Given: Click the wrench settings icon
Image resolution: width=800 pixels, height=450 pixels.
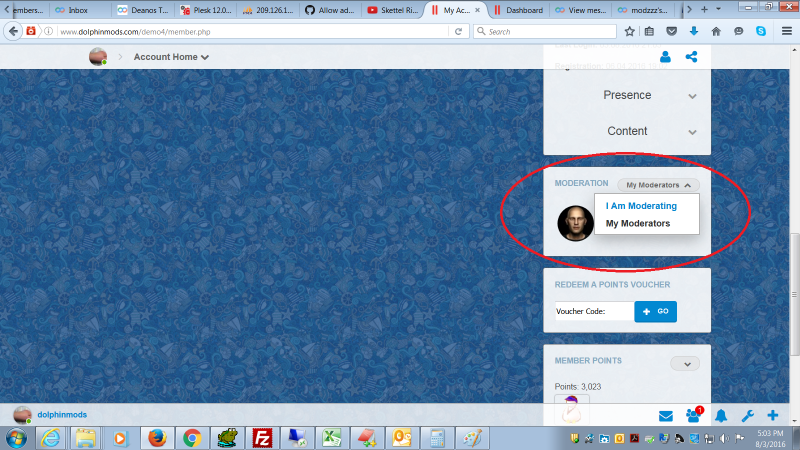Looking at the screenshot, I should (747, 416).
